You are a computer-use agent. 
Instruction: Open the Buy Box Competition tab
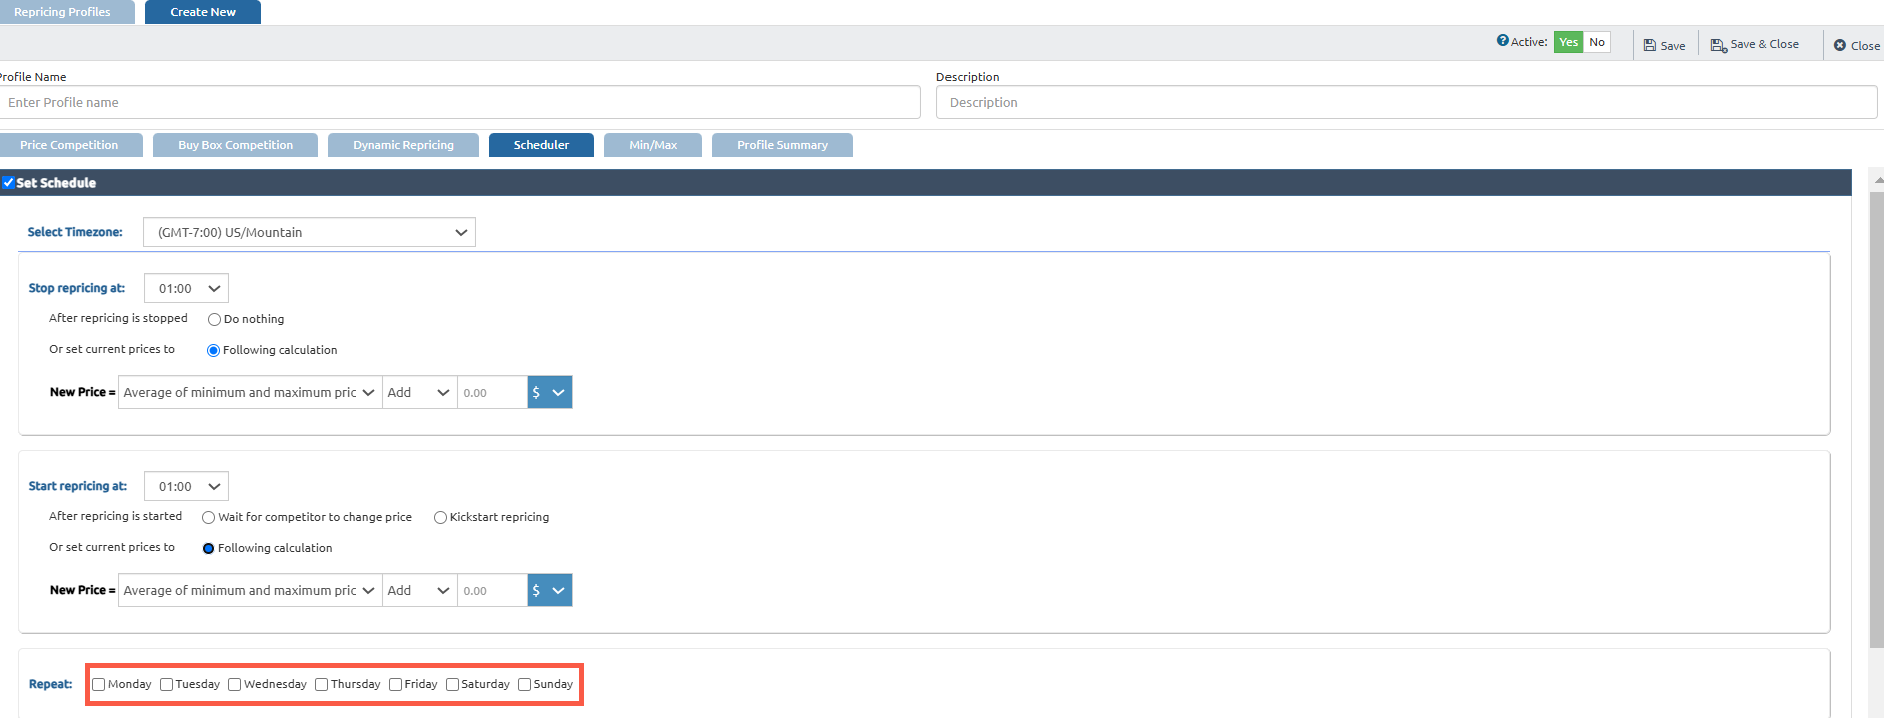[x=235, y=145]
